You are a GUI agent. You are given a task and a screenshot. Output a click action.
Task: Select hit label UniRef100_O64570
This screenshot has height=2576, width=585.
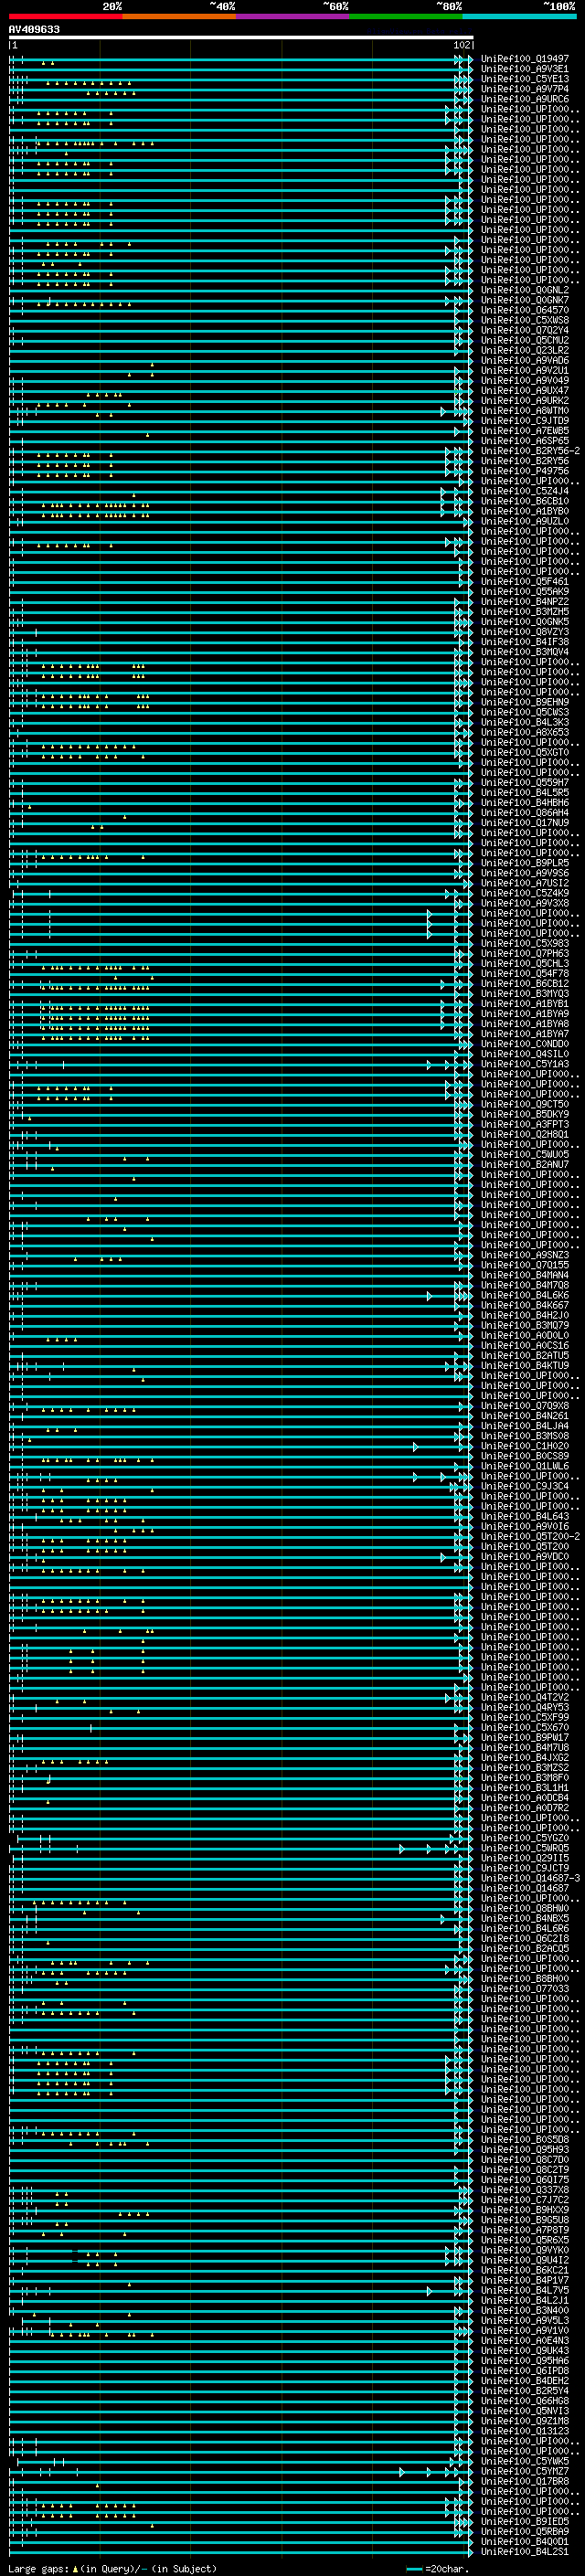coord(525,310)
